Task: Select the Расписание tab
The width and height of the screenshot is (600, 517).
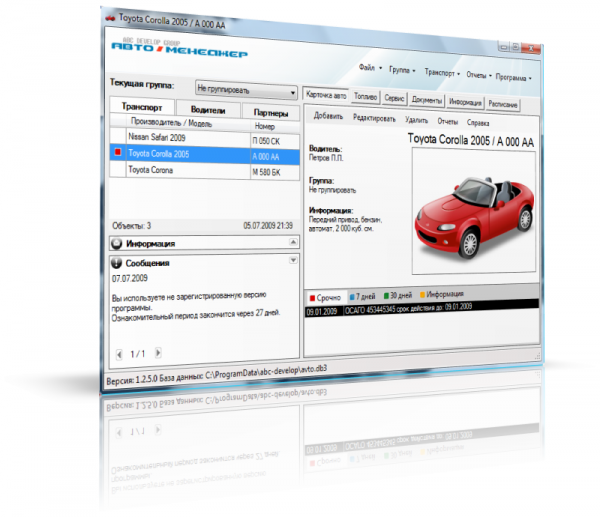Action: [503, 104]
